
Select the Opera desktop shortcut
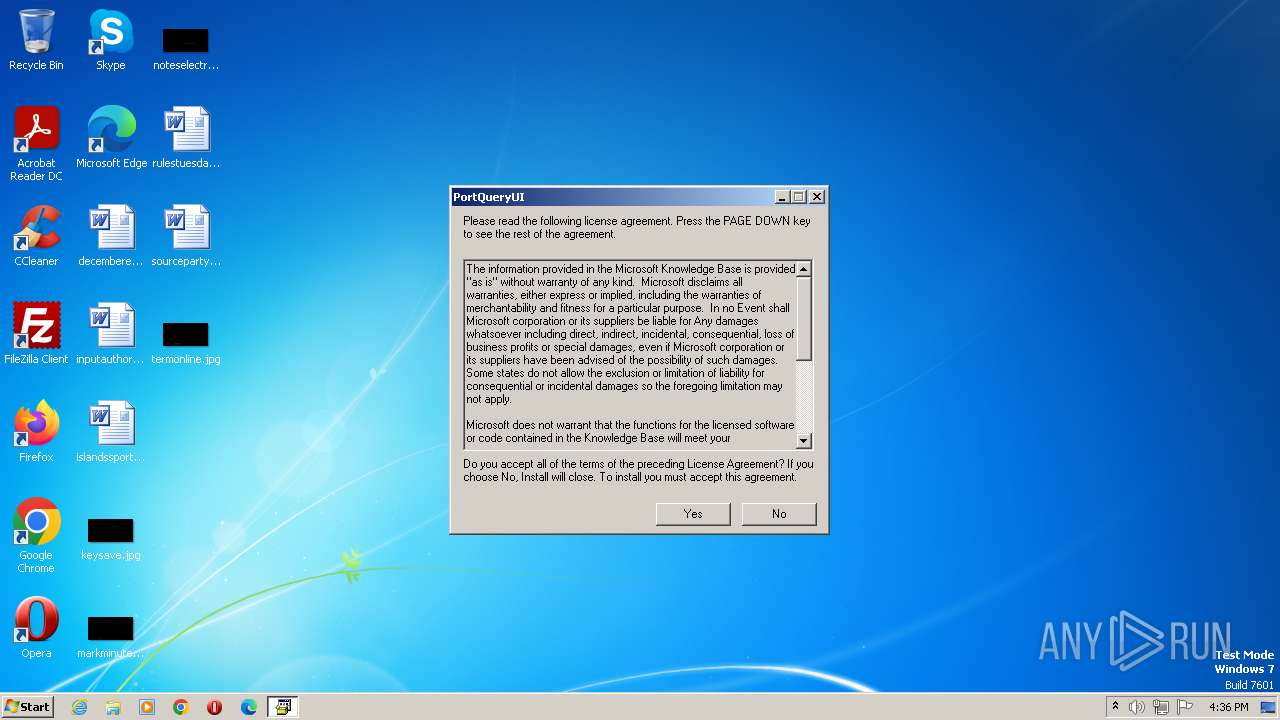point(36,628)
